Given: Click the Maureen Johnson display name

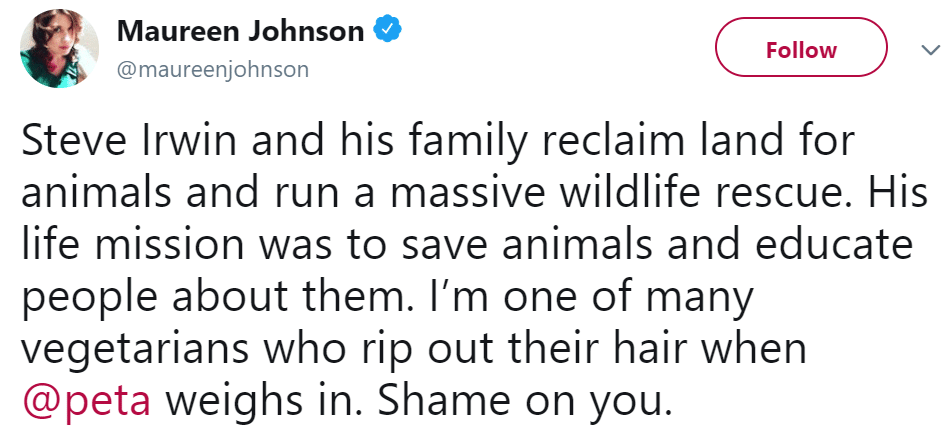Looking at the screenshot, I should [x=240, y=31].
